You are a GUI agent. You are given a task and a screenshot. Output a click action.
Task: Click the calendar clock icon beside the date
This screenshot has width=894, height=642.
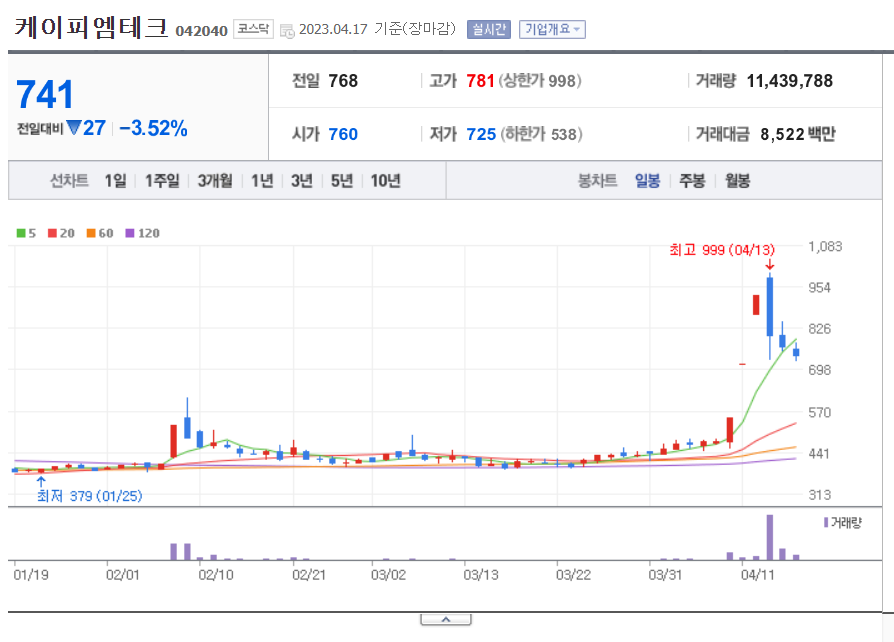287,30
